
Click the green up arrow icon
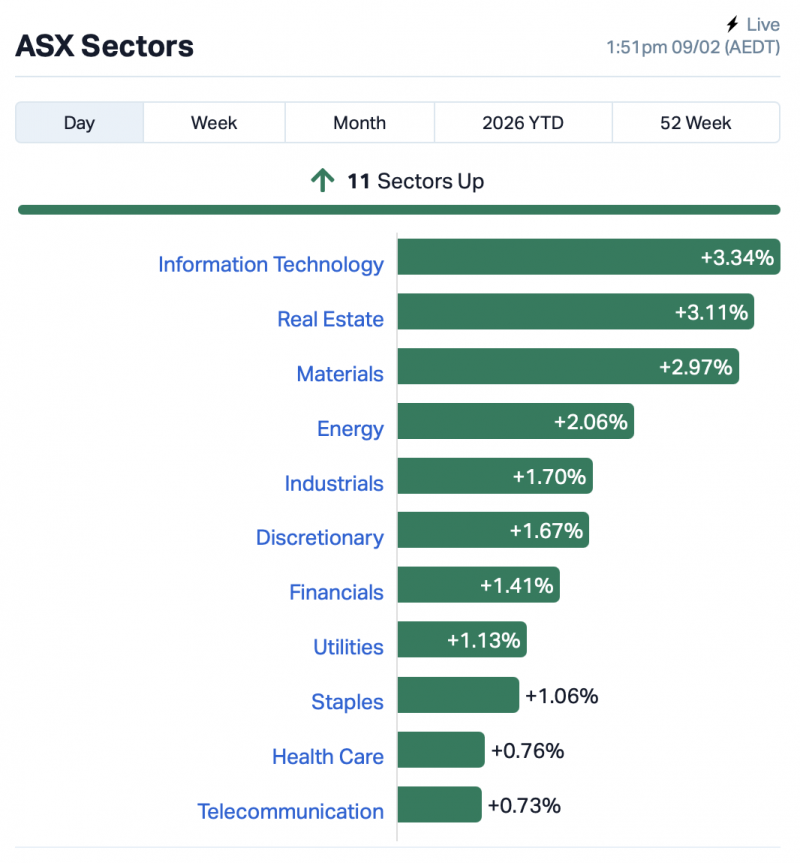pyautogui.click(x=322, y=181)
